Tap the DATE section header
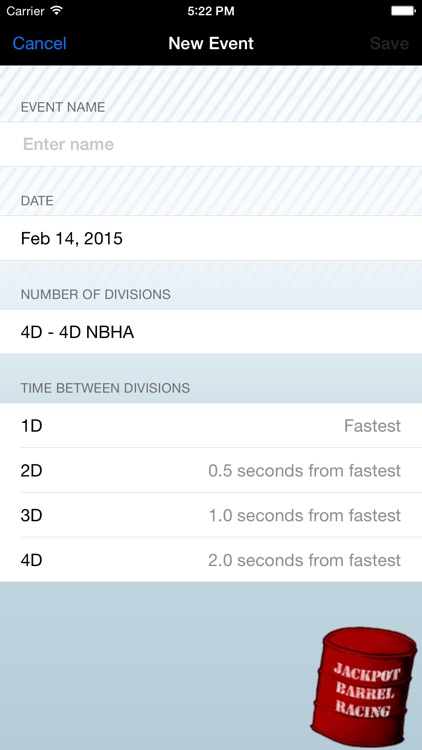The image size is (422, 750). click(37, 201)
